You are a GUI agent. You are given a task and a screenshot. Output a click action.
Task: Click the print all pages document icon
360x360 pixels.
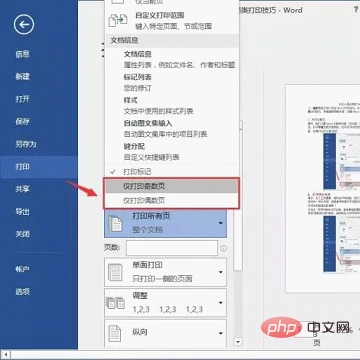point(116,223)
